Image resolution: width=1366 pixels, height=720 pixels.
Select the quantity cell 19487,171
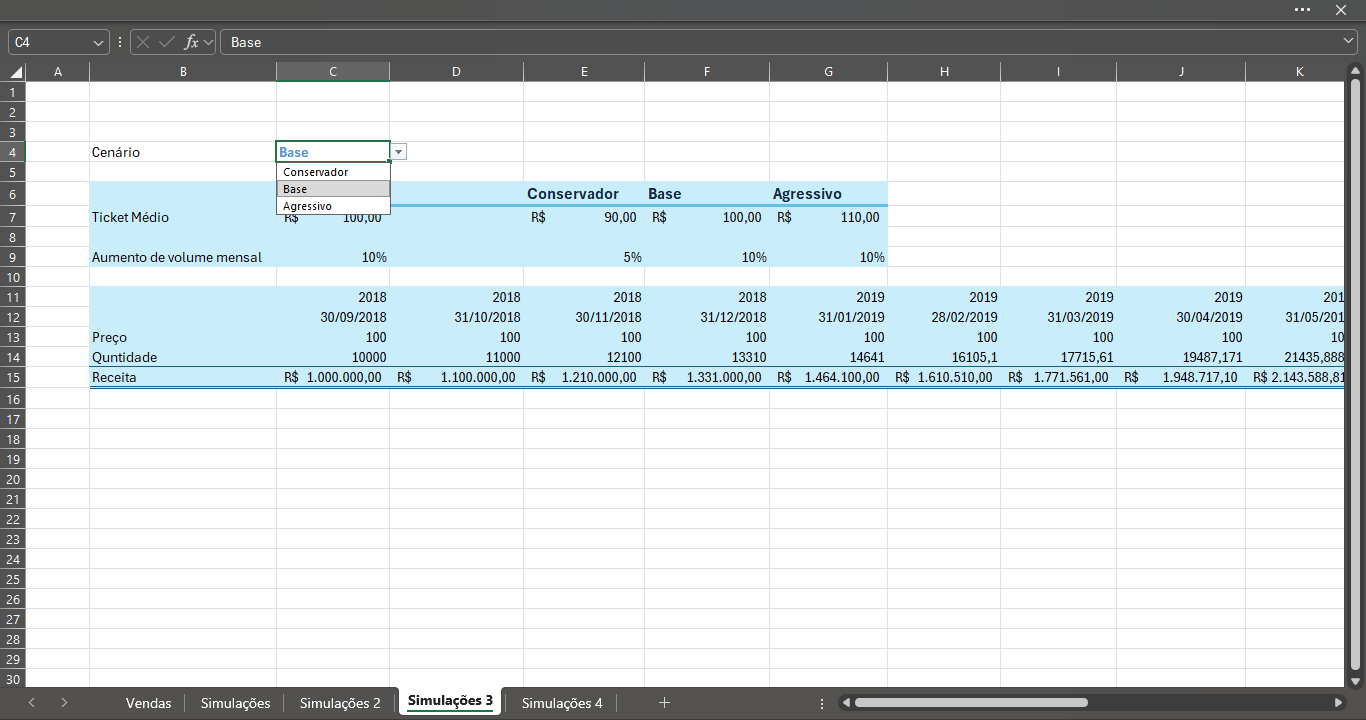[x=1181, y=357]
